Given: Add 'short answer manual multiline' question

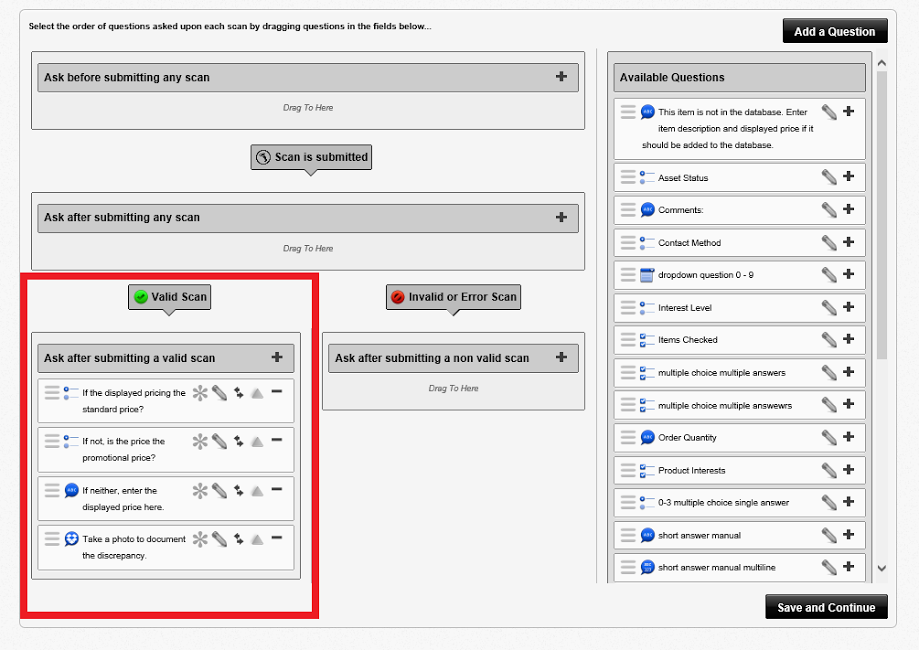Looking at the screenshot, I should (848, 567).
